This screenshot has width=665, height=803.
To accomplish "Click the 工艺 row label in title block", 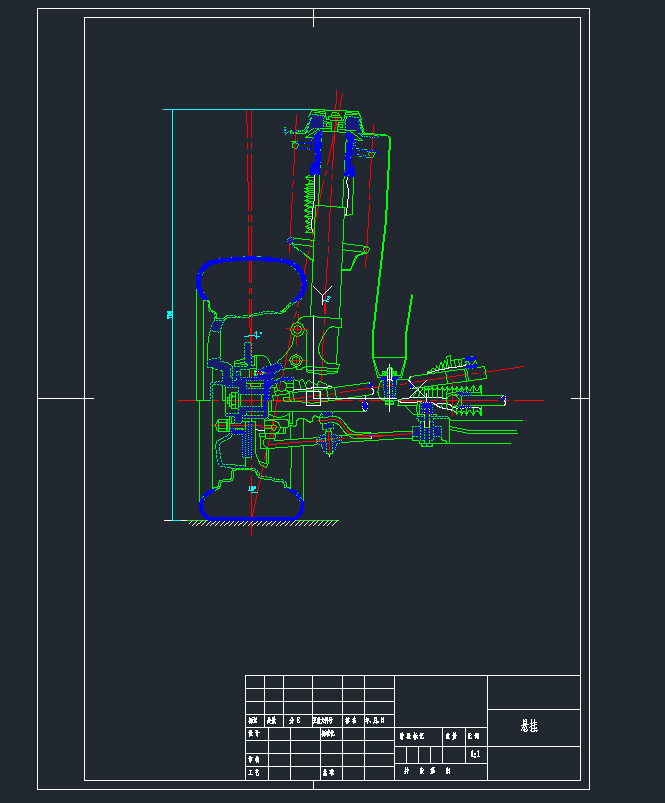I will [254, 773].
